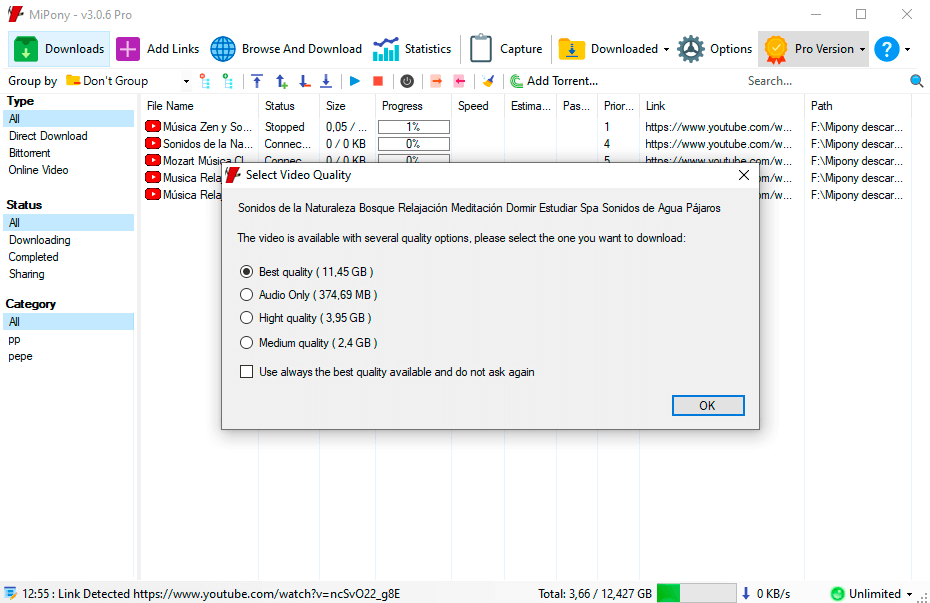Open the Group by Don't Group combo box
The height and width of the screenshot is (603, 930).
(x=128, y=81)
